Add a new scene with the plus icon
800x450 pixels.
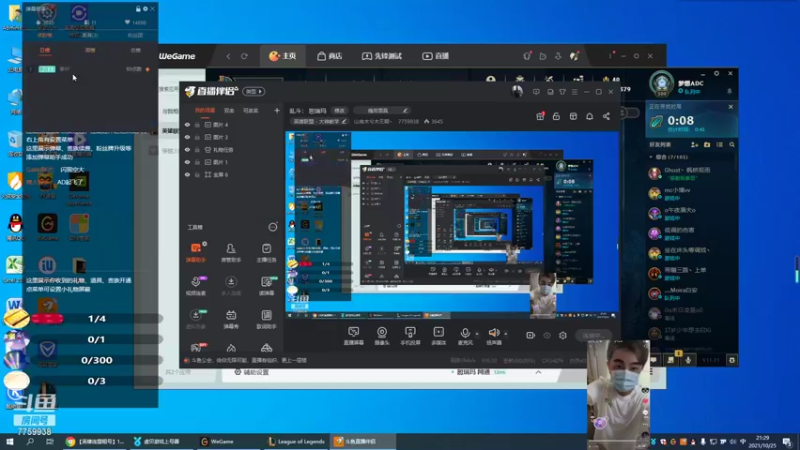click(x=277, y=110)
